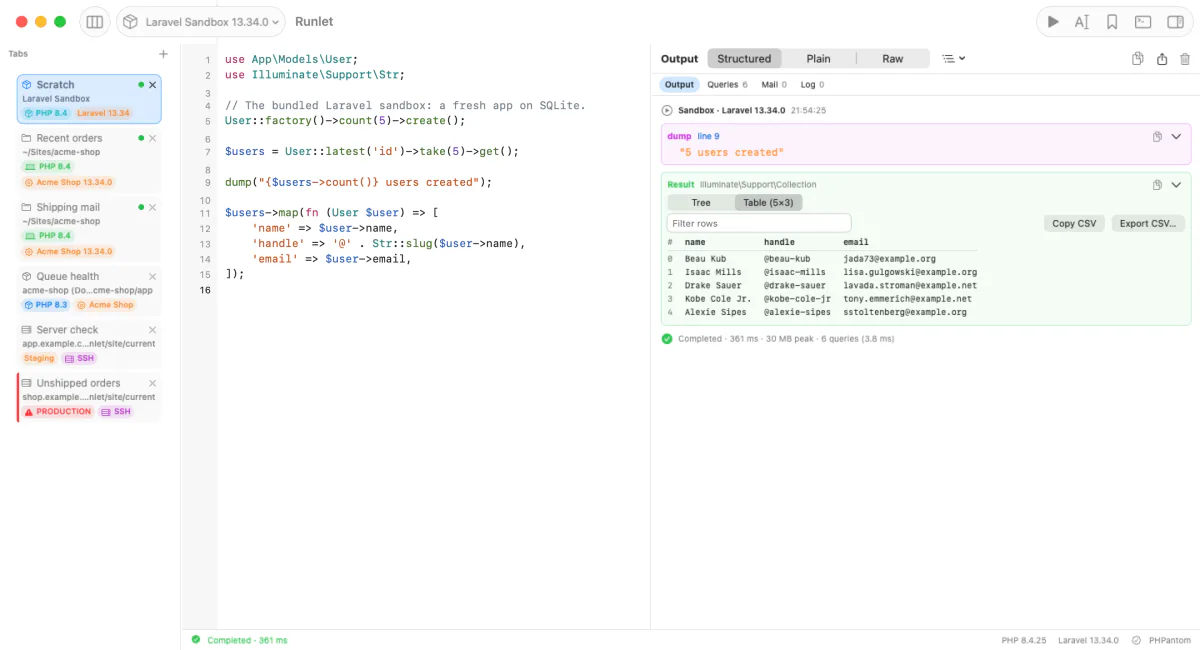Switch to the Recent orders tab
Image resolution: width=1200 pixels, height=650 pixels.
[88, 161]
